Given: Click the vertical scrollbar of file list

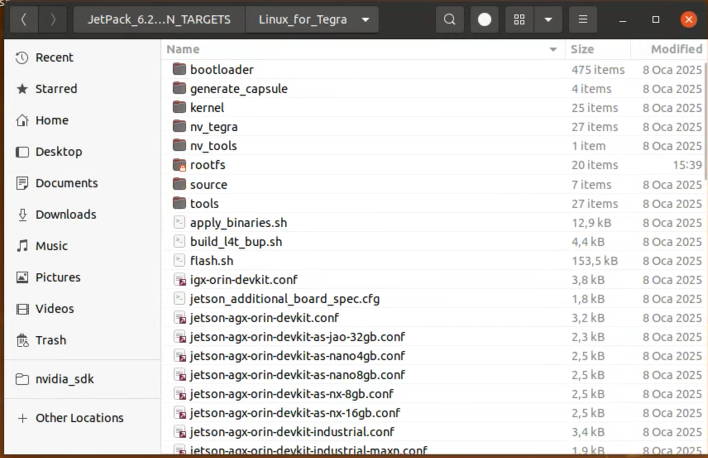Looking at the screenshot, I should click(x=705, y=122).
